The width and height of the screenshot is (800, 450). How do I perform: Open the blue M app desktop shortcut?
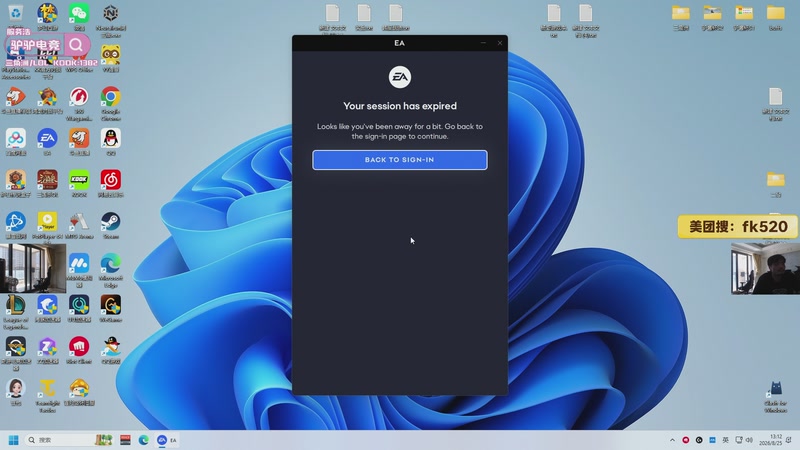[79, 263]
